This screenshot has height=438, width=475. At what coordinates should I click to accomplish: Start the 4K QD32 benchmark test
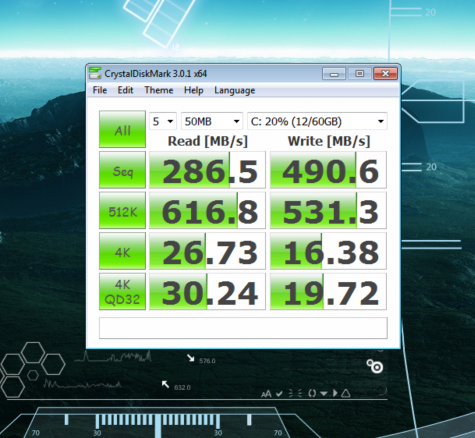[x=122, y=292]
